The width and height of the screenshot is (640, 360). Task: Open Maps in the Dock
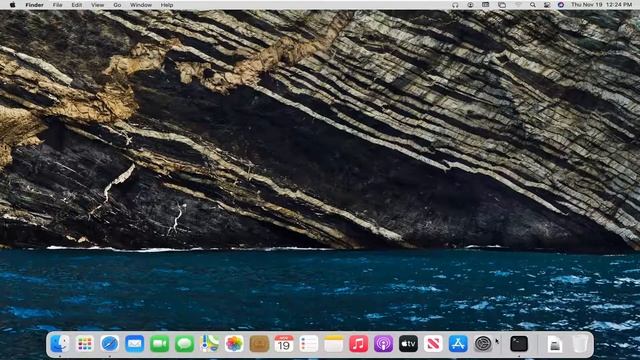[209, 344]
